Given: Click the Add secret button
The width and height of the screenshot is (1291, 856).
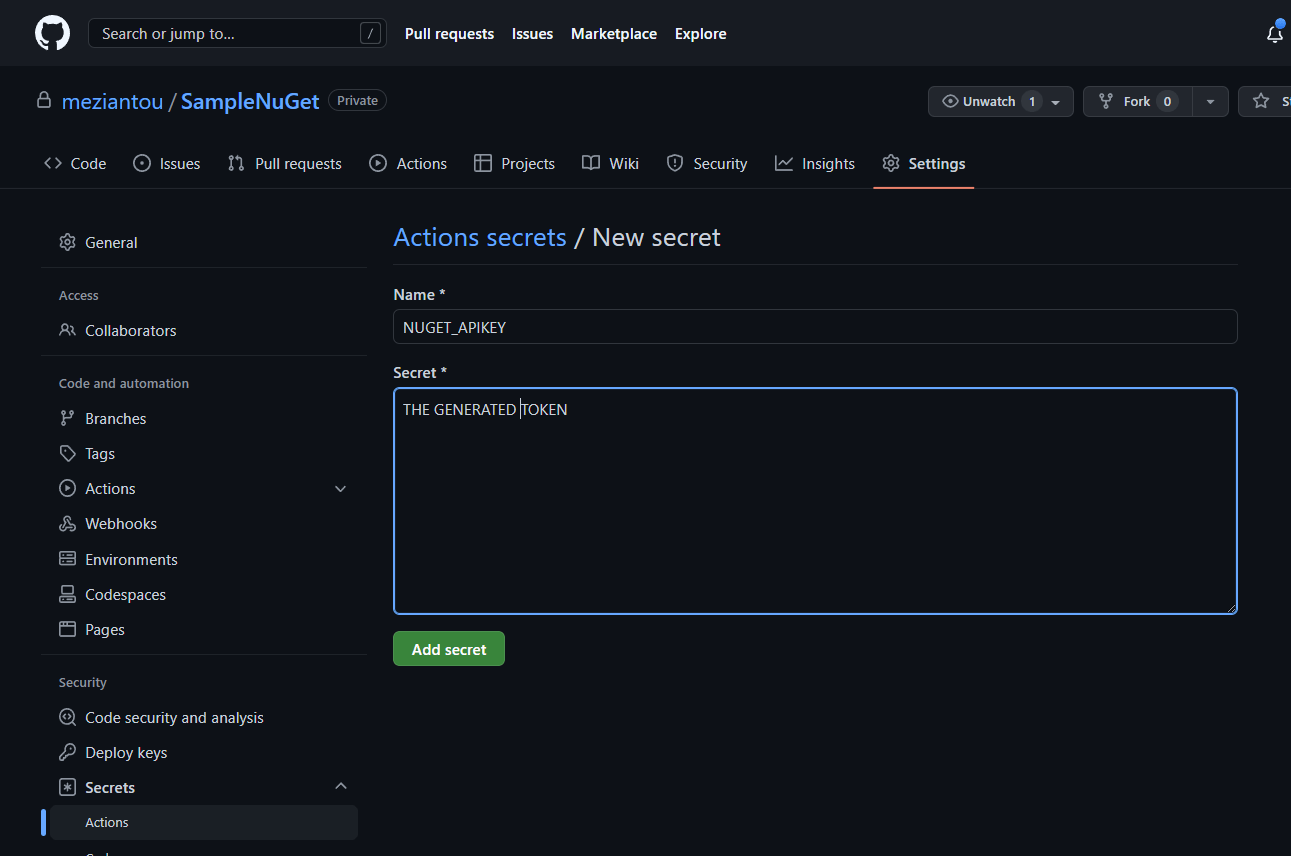Looking at the screenshot, I should tap(449, 649).
